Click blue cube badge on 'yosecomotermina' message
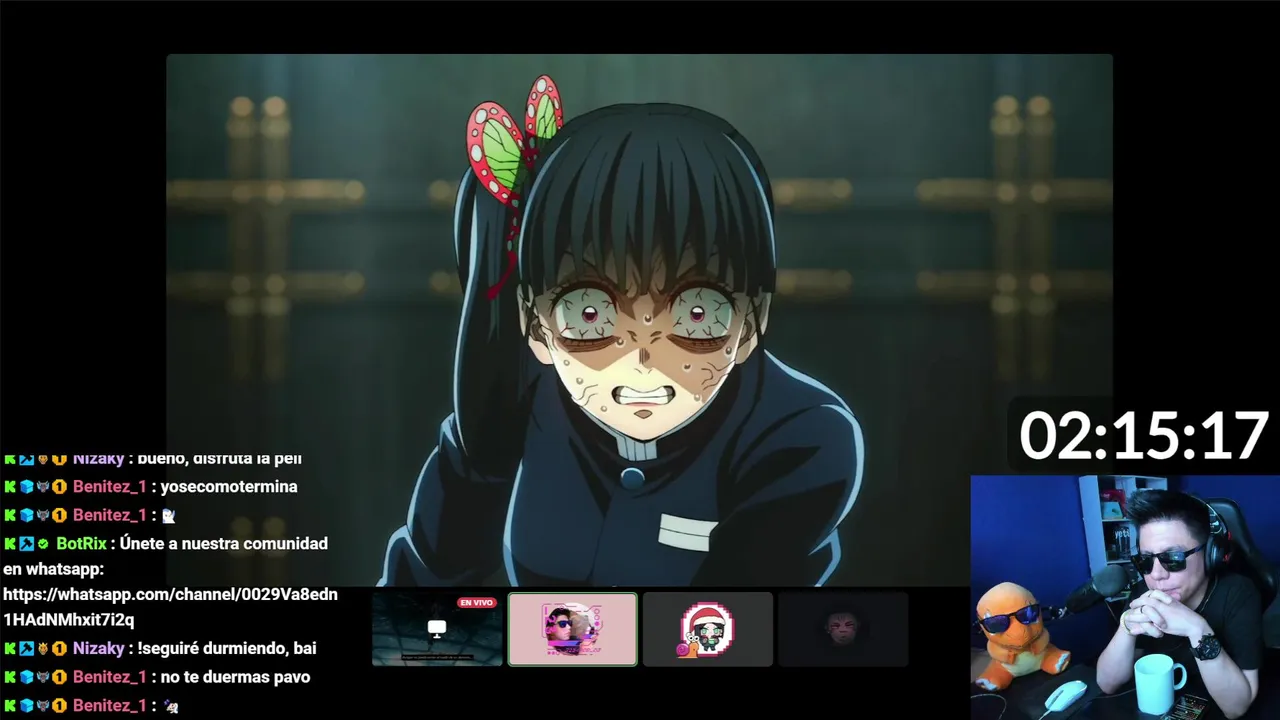The image size is (1280, 720). [27, 487]
